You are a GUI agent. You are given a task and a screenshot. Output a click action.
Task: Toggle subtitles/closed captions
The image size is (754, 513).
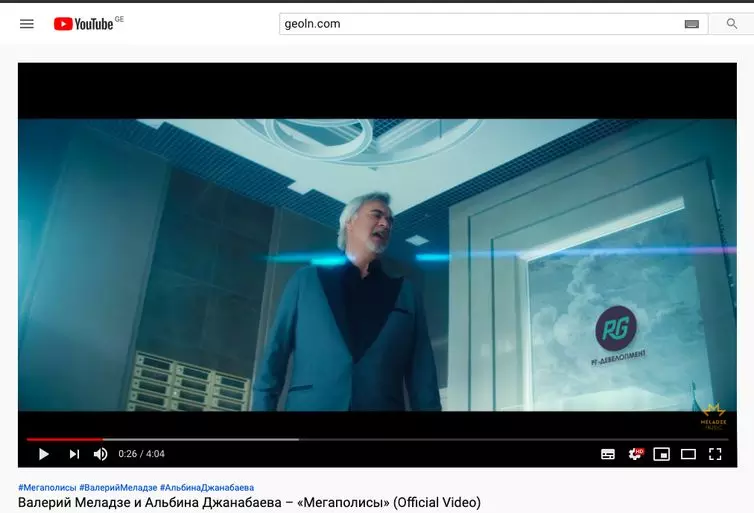608,454
